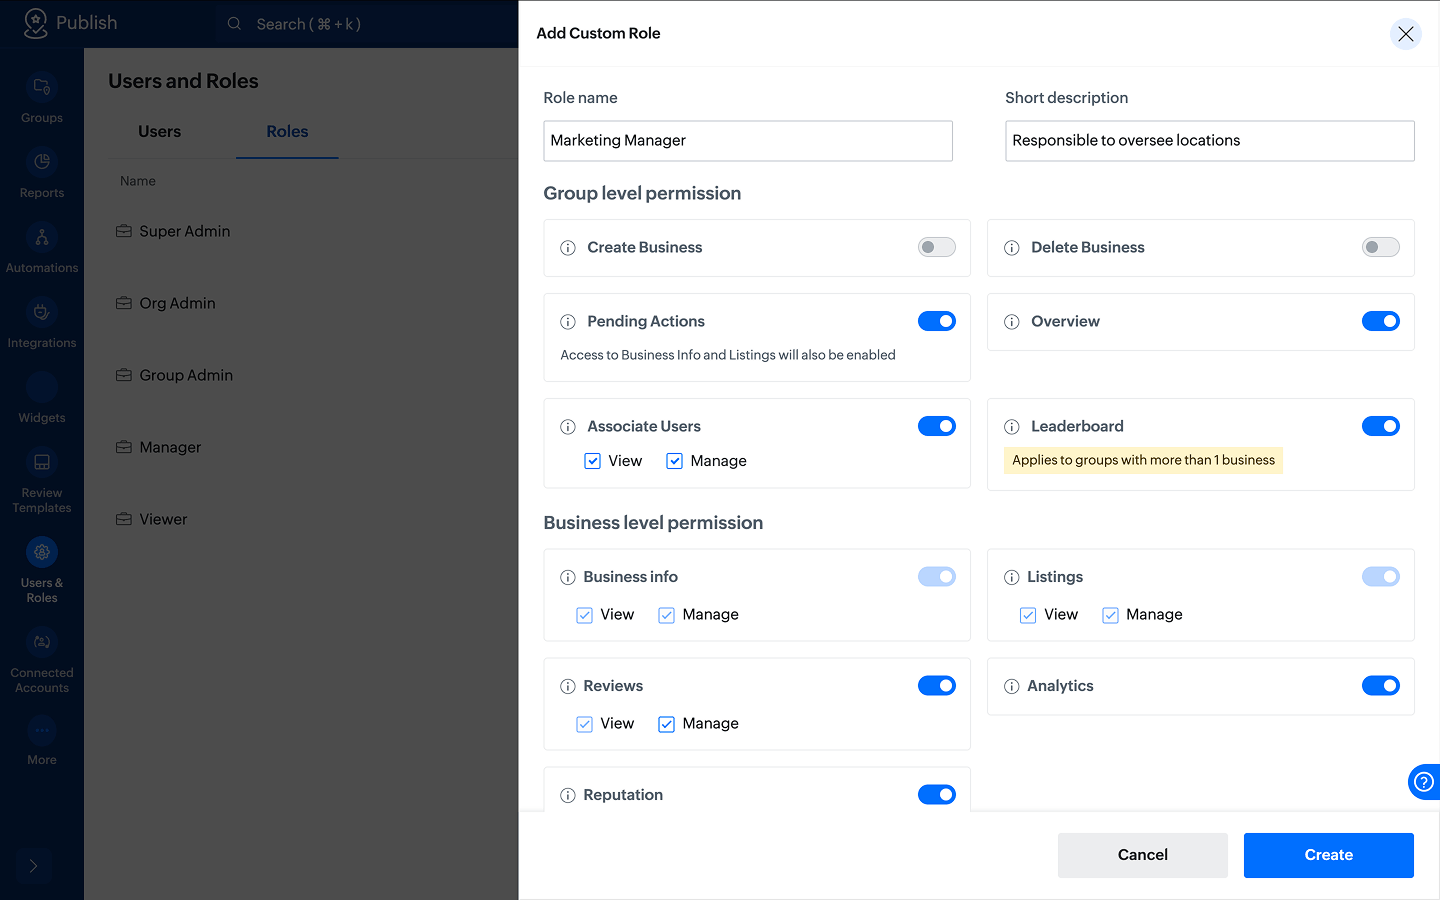Uncheck Manage under Associate Users
The height and width of the screenshot is (900, 1440).
coord(675,461)
